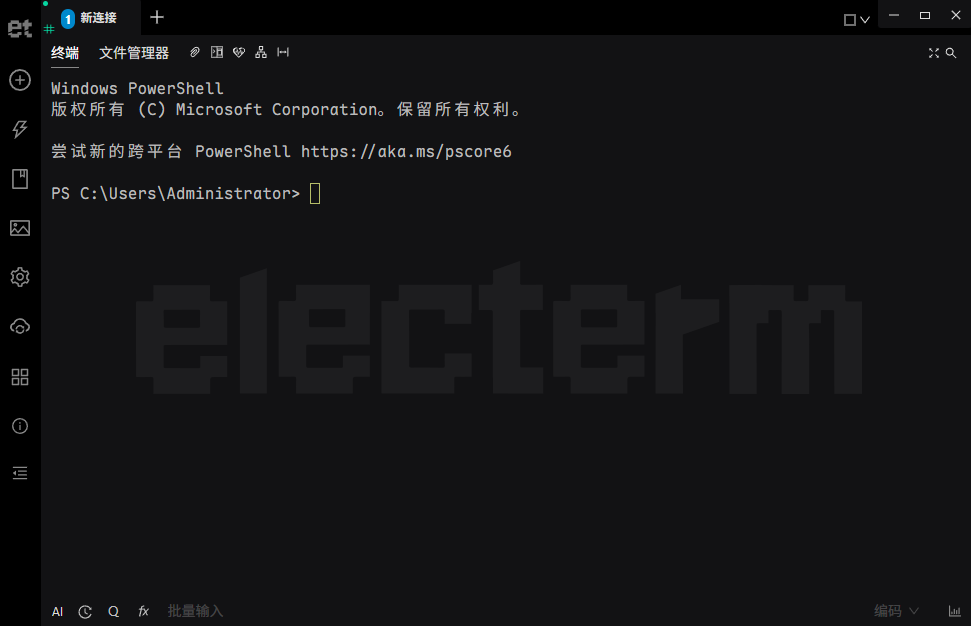971x626 pixels.
Task: Switch to the 终端 tab
Action: click(65, 53)
